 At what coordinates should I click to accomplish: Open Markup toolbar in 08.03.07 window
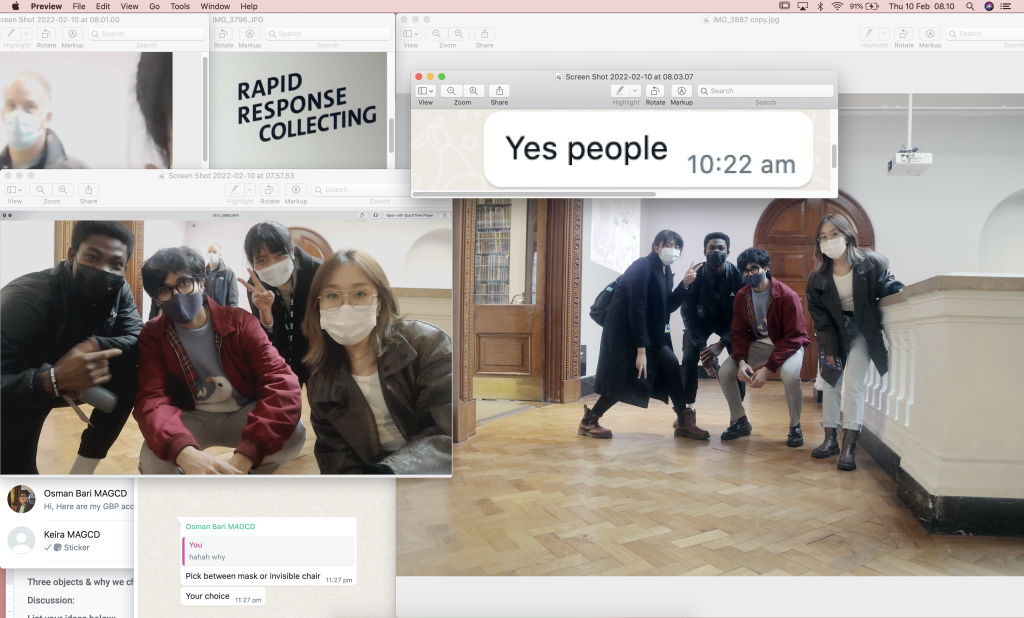point(681,91)
